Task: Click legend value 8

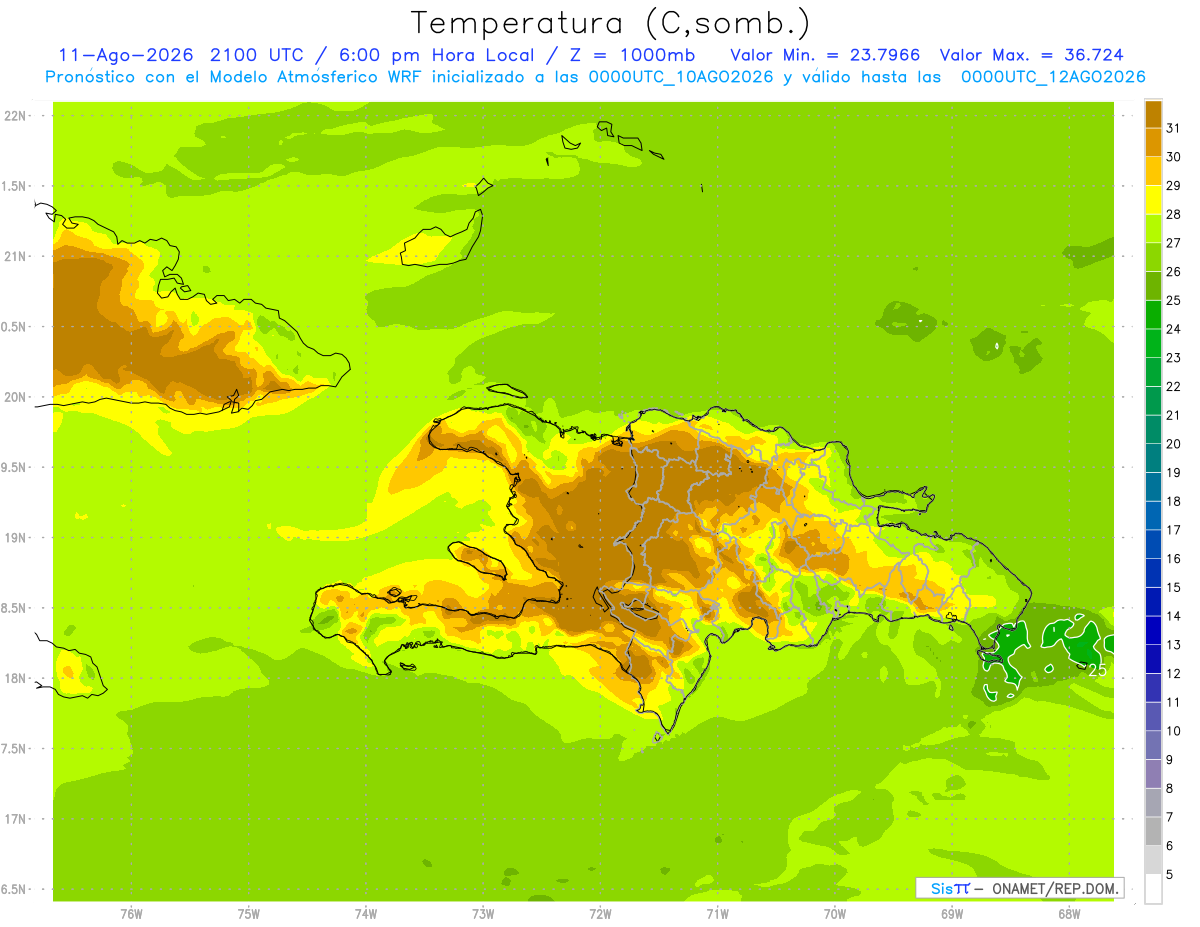Action: click(1170, 788)
